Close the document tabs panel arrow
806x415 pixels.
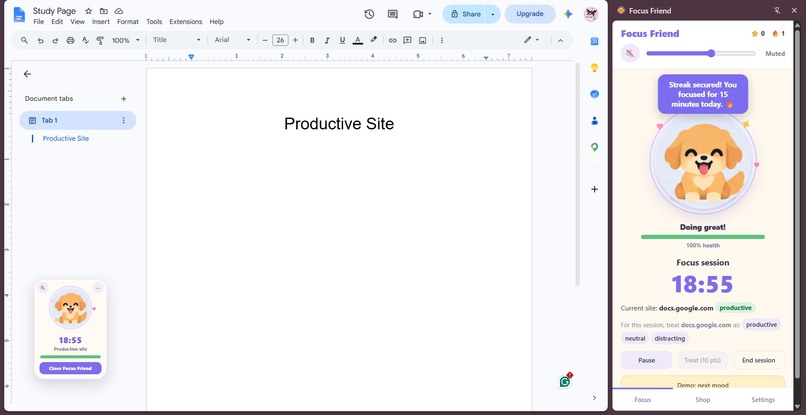(27, 74)
